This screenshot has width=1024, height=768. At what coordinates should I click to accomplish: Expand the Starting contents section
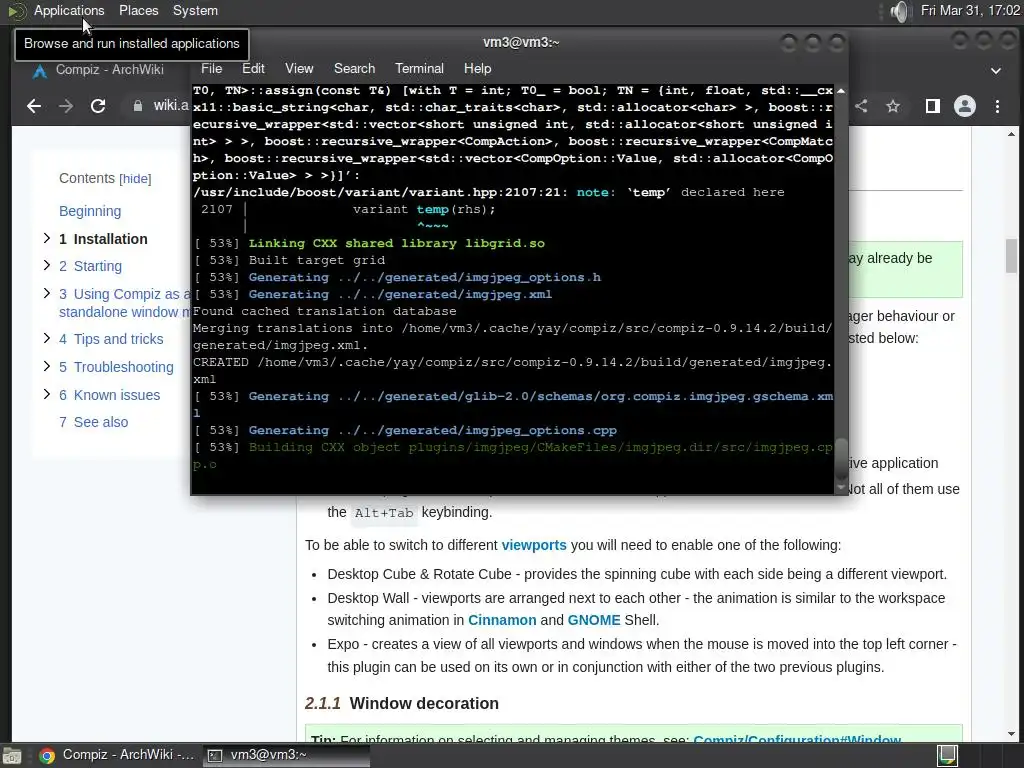tap(46, 265)
